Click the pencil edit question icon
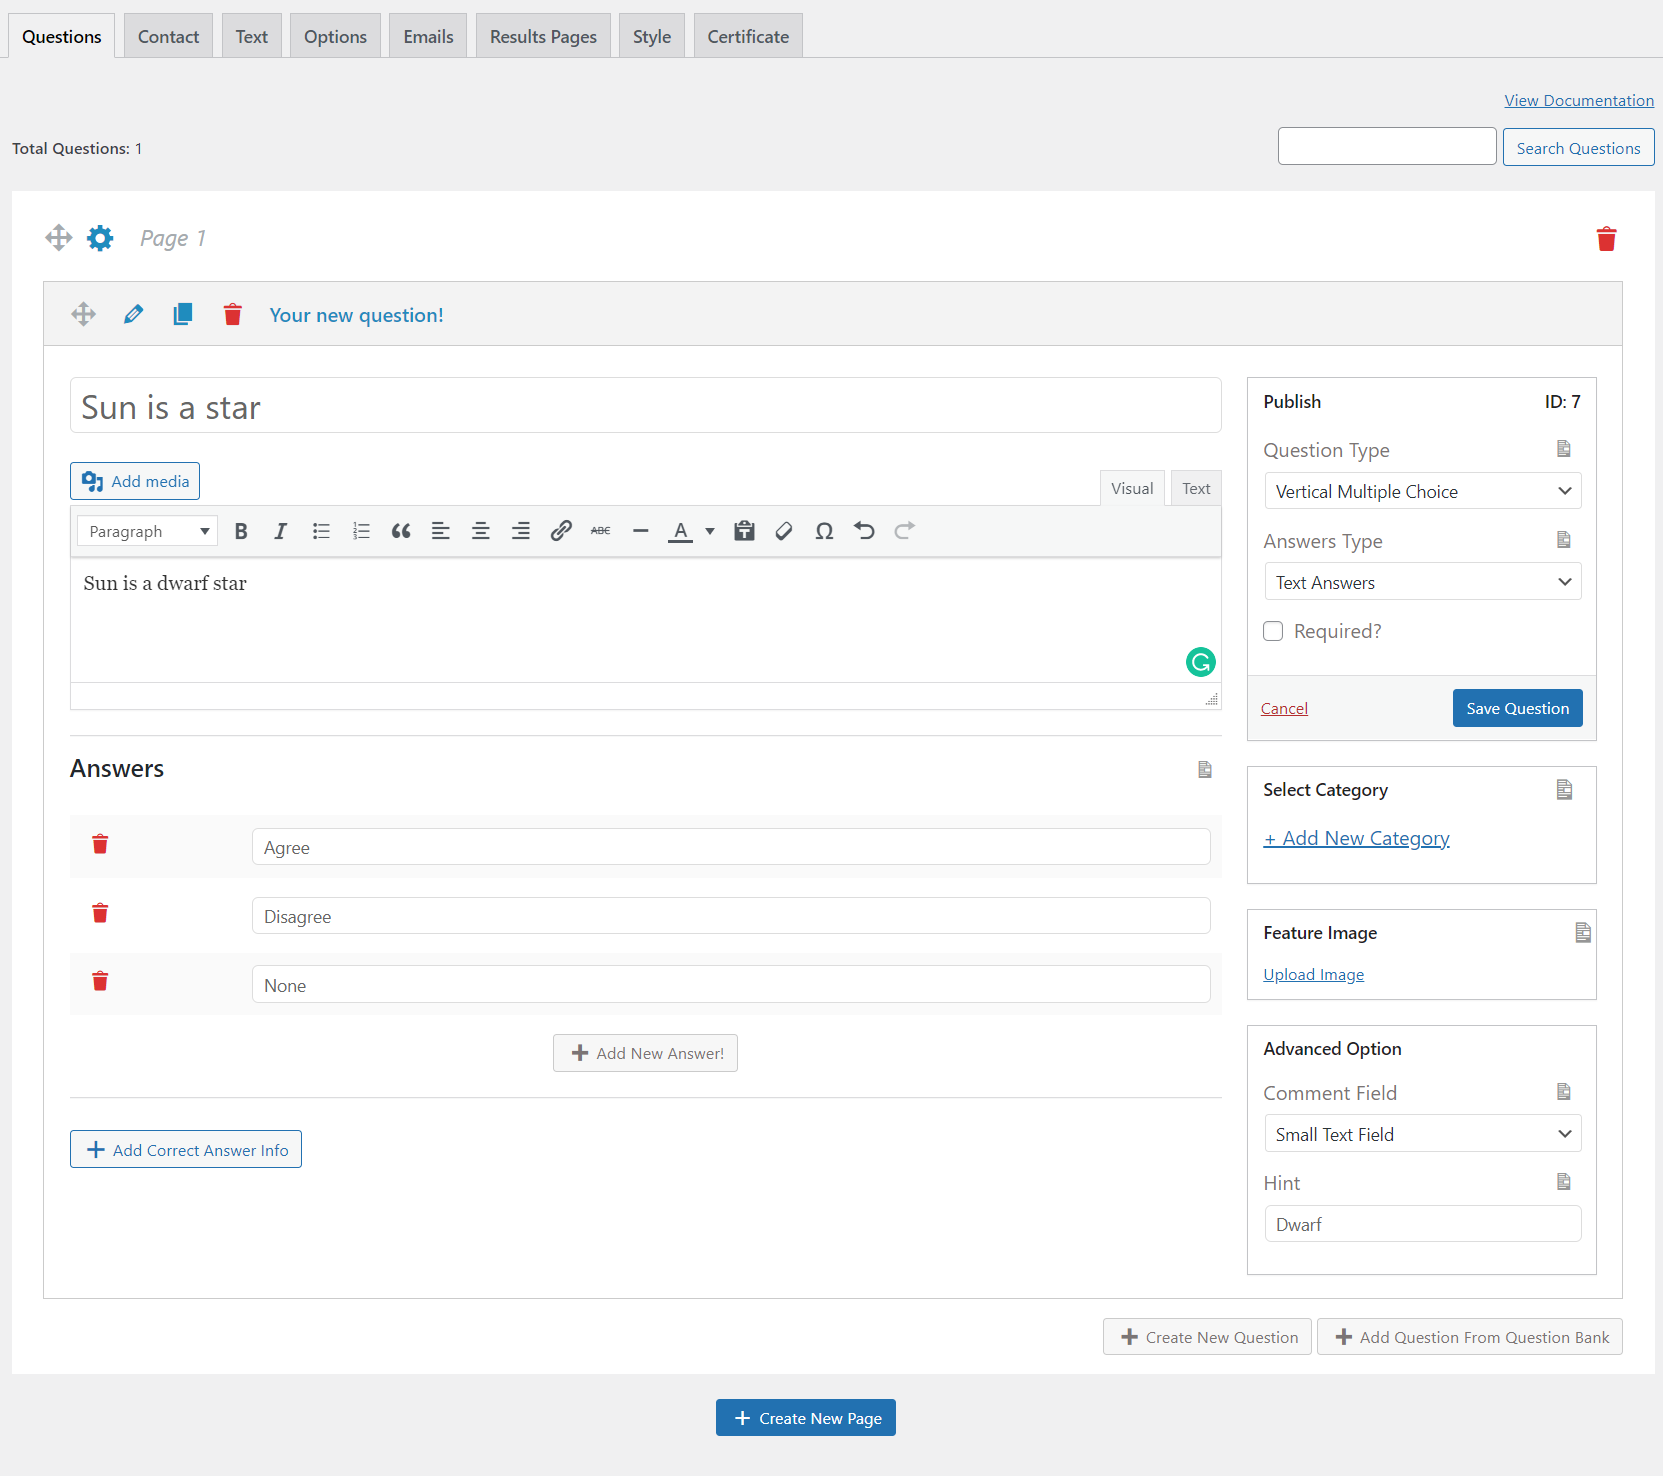The height and width of the screenshot is (1477, 1664). pos(133,314)
